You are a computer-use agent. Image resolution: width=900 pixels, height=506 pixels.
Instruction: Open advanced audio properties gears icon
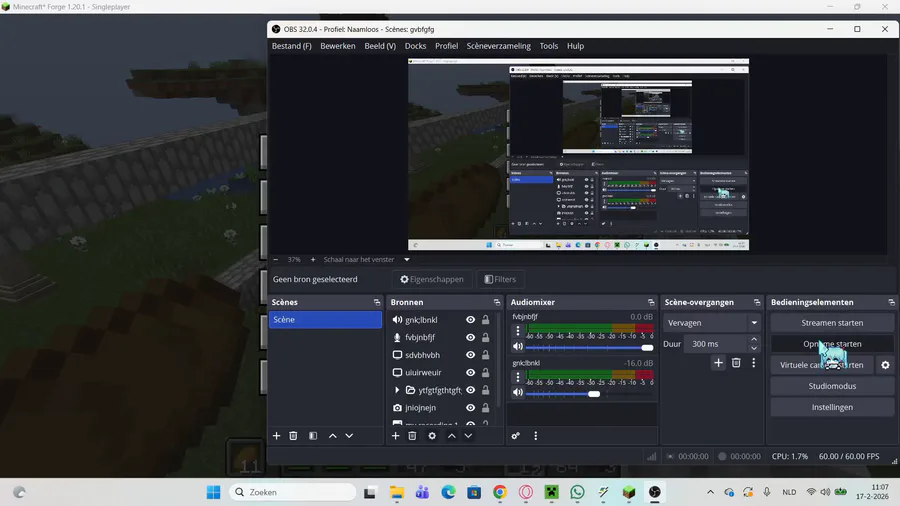(515, 436)
